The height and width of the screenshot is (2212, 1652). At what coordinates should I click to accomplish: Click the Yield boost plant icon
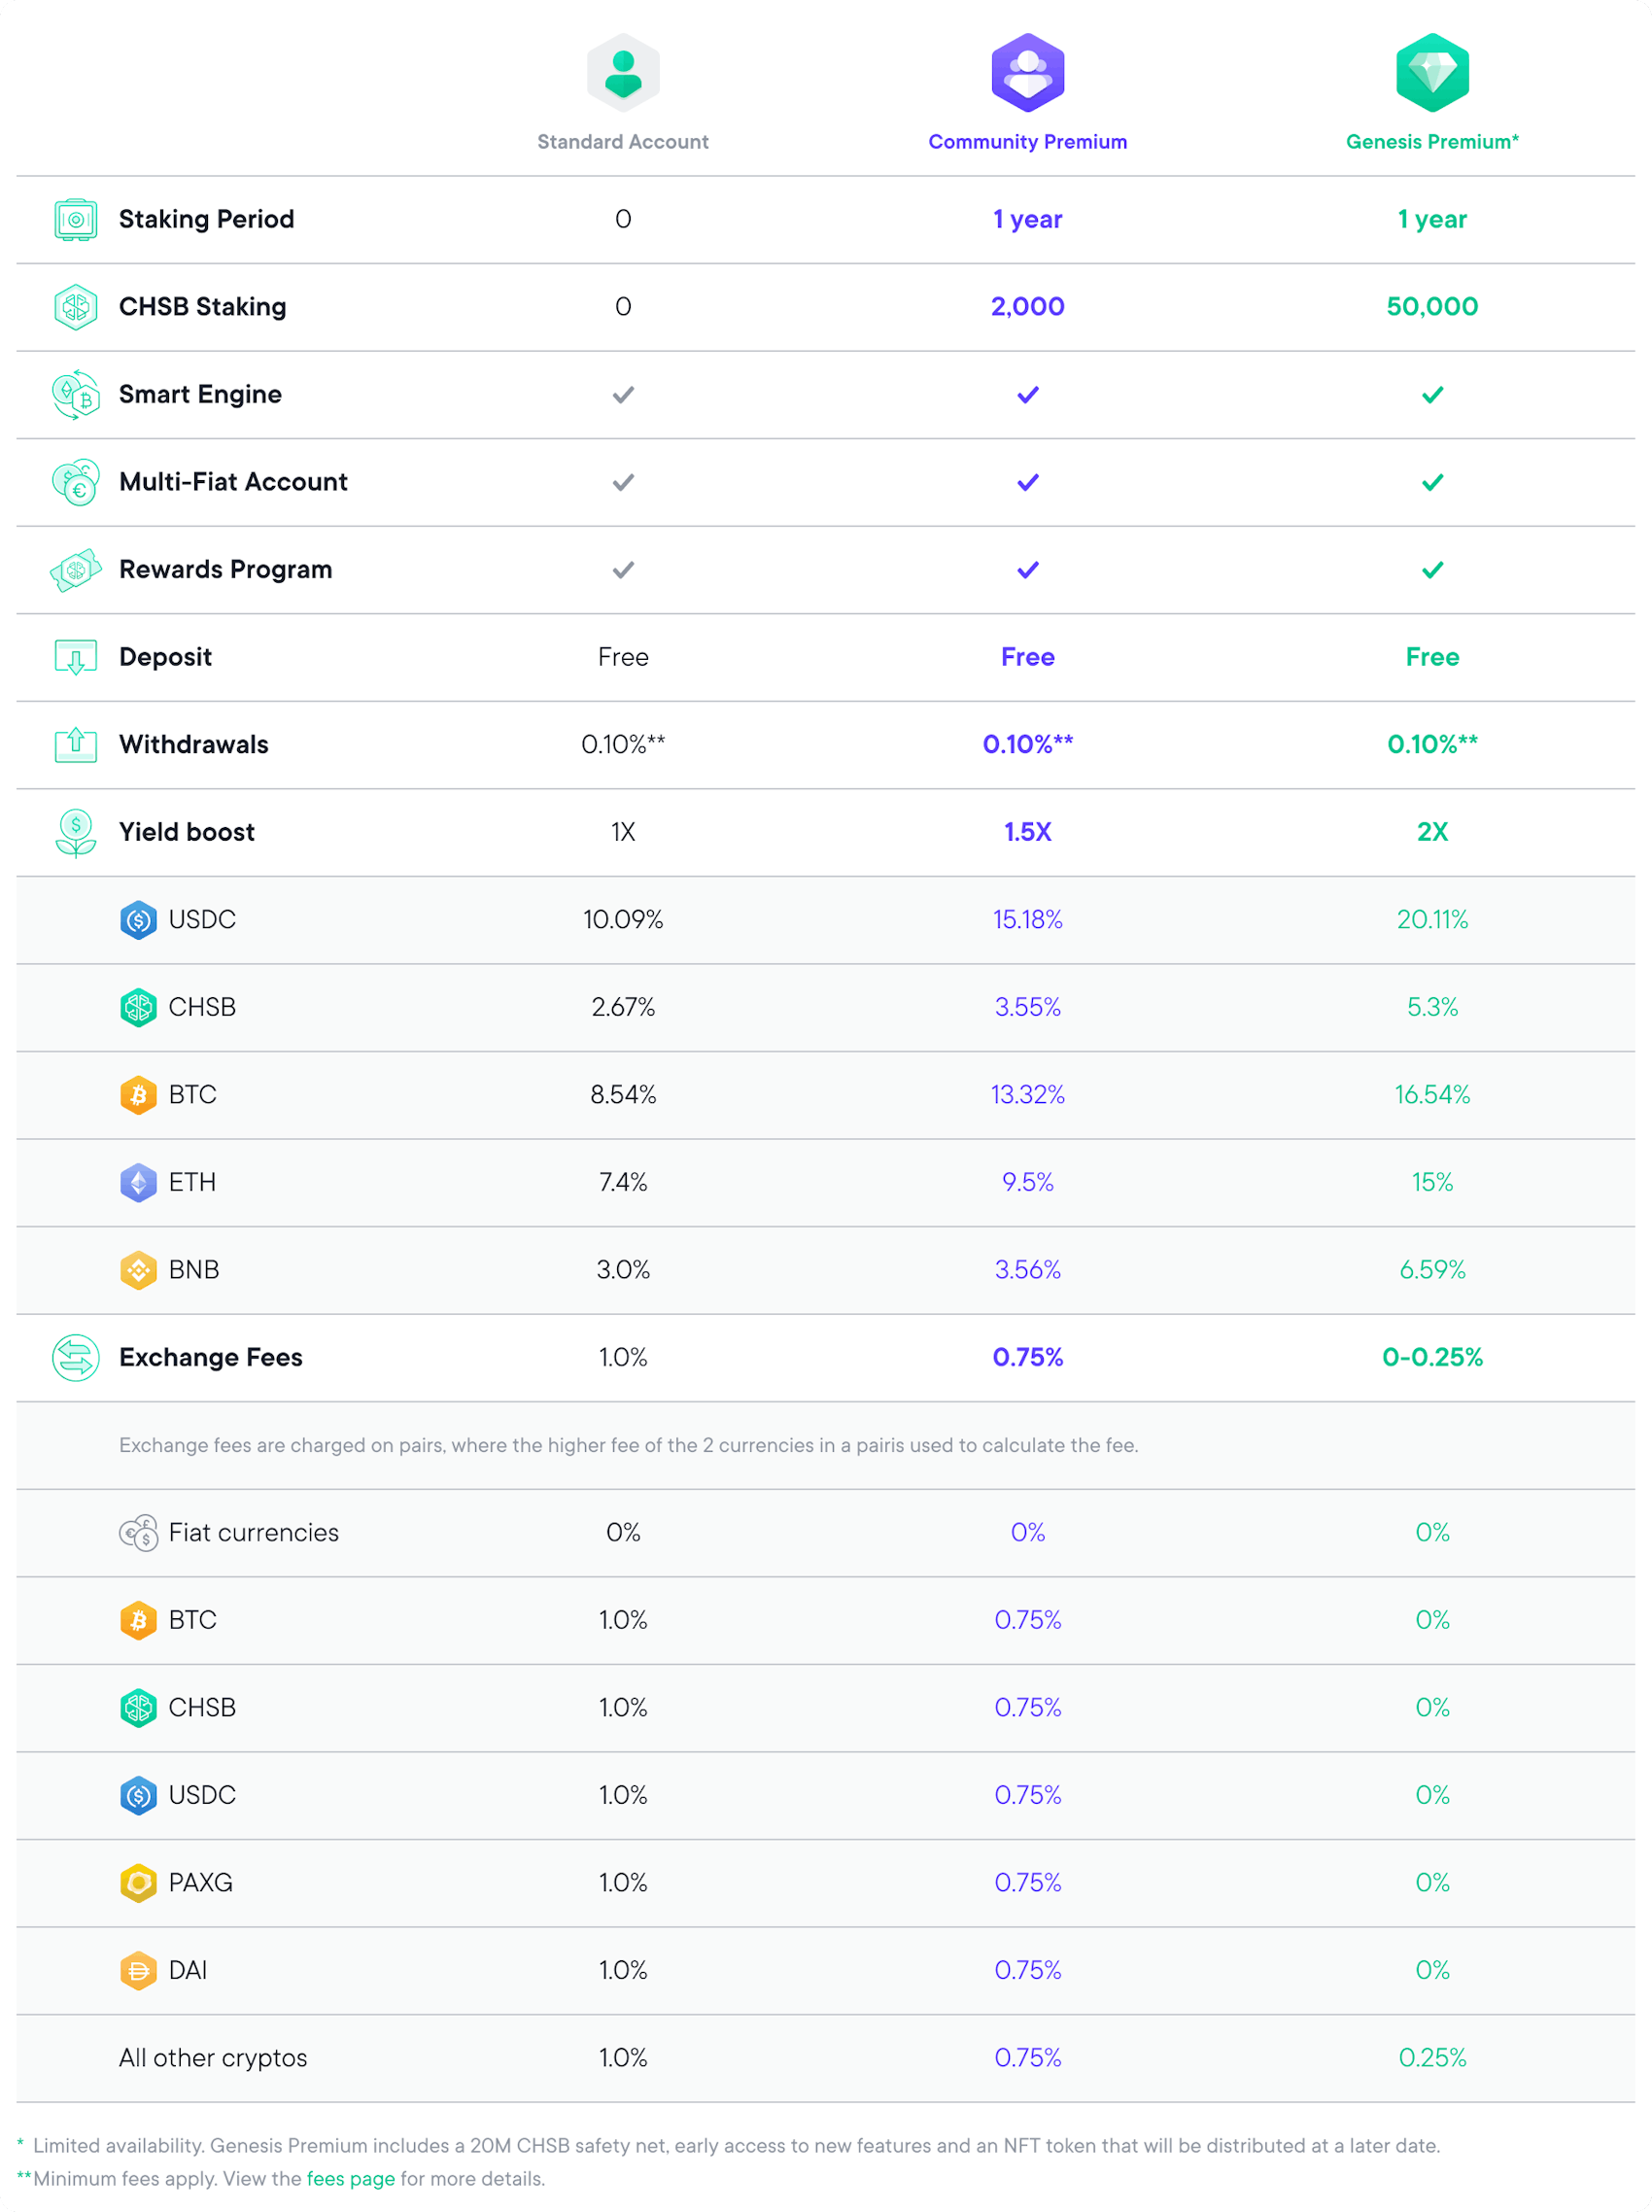75,832
